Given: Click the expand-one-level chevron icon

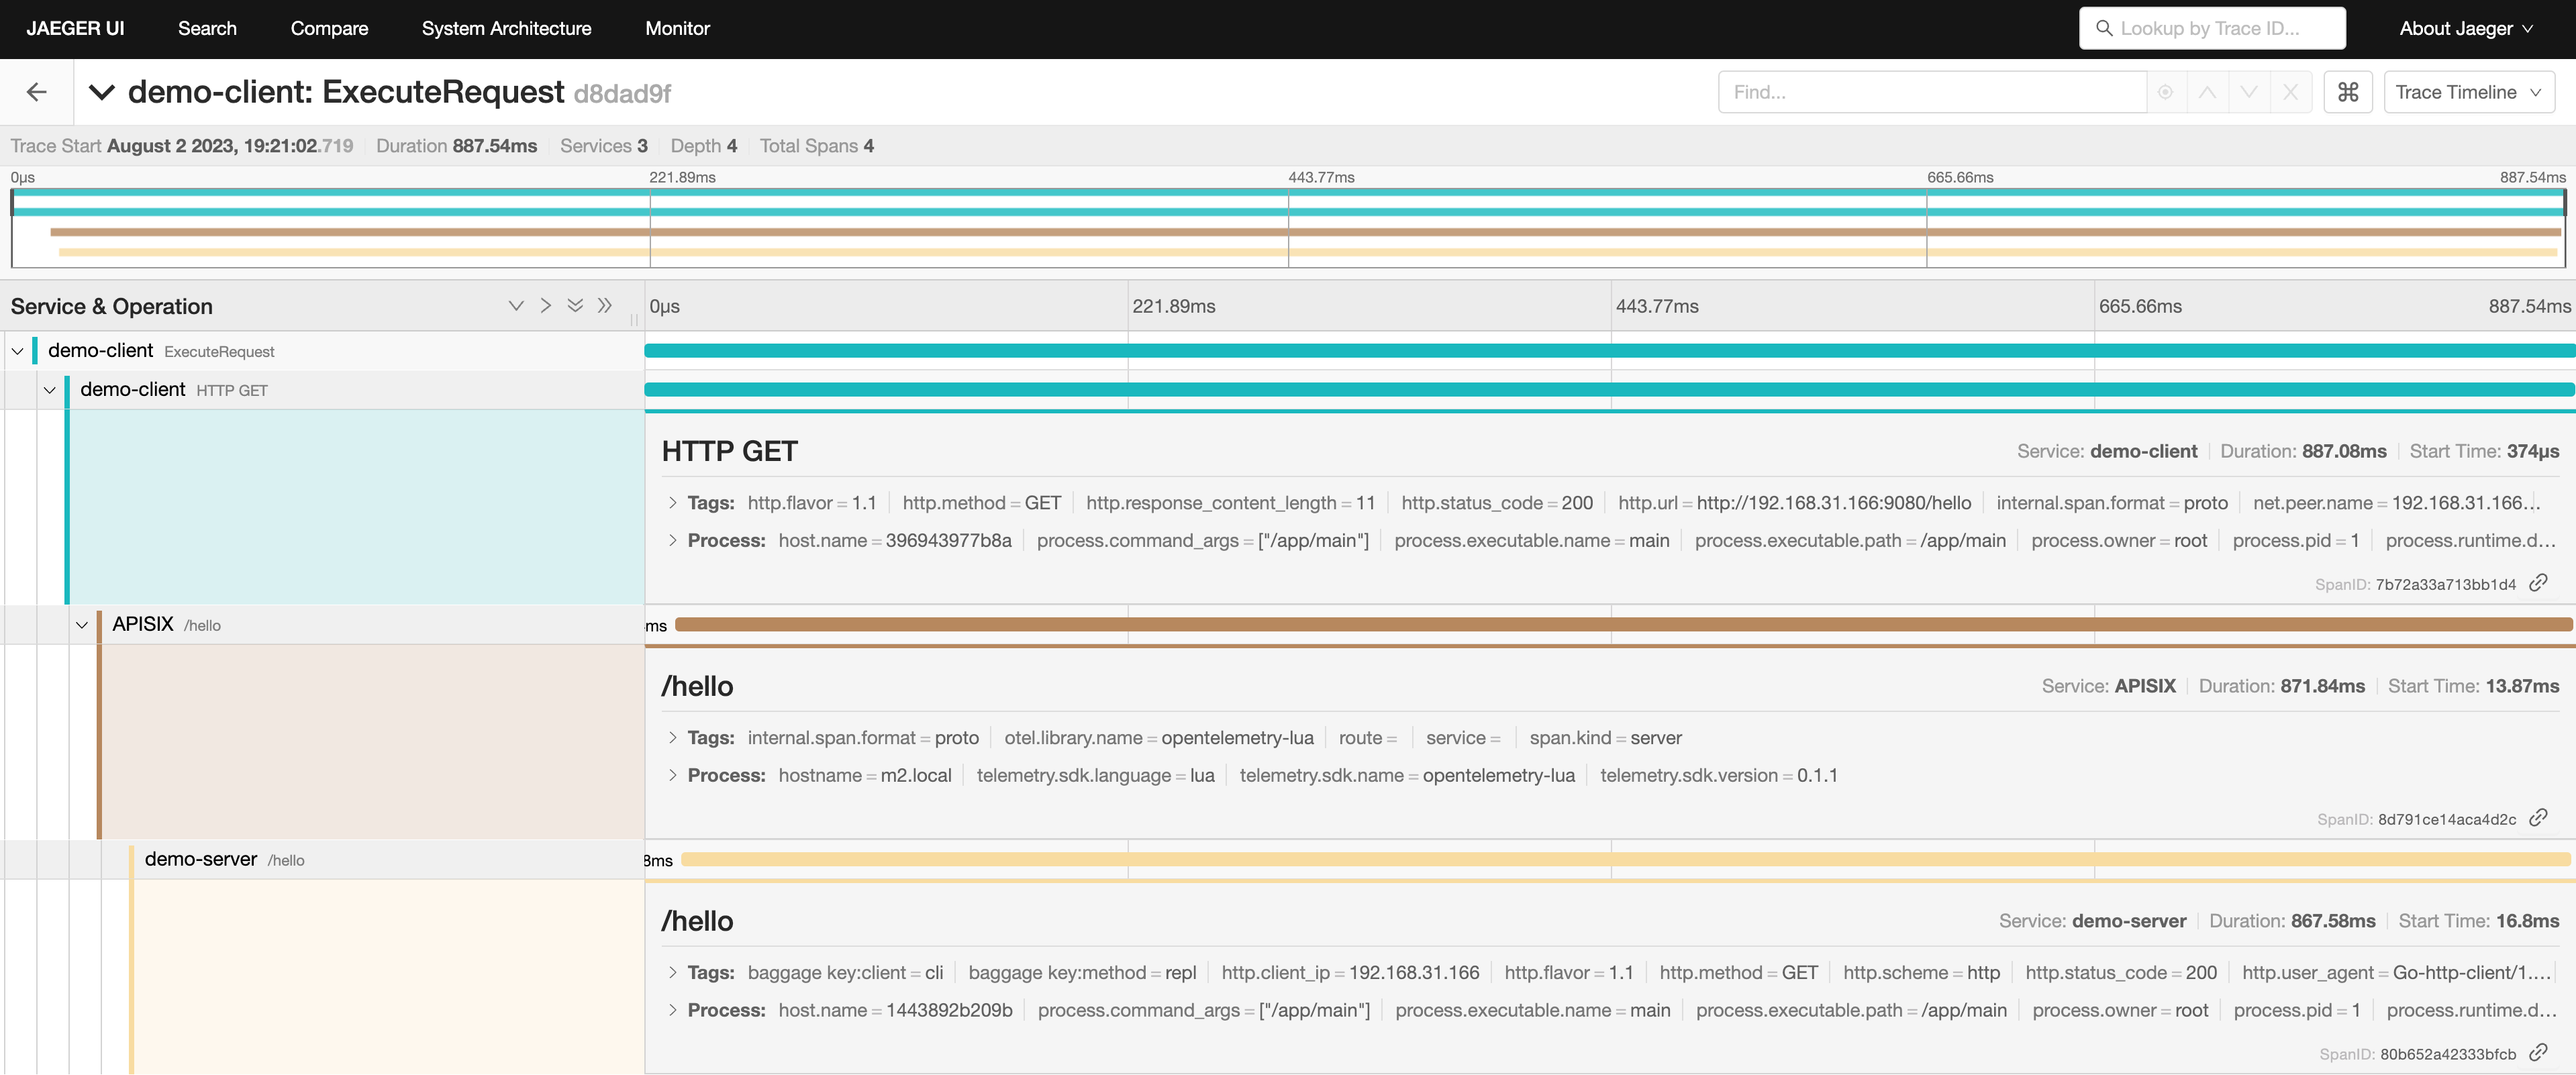Looking at the screenshot, I should click(x=516, y=306).
